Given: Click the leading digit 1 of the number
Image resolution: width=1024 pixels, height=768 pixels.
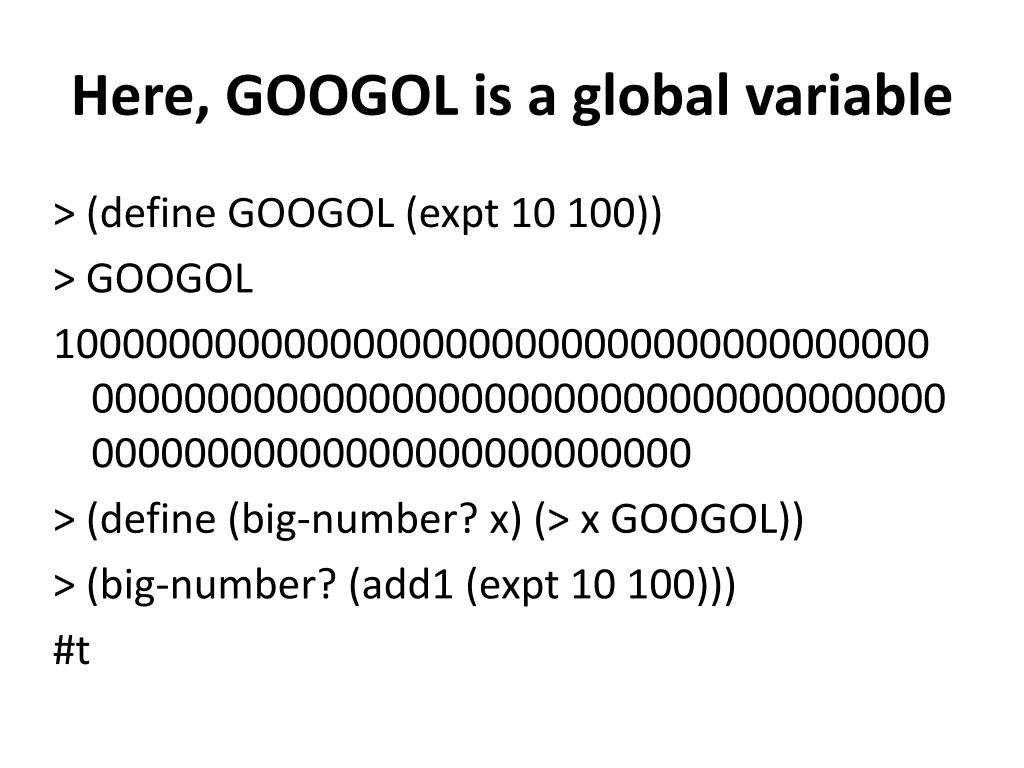Looking at the screenshot, I should 64,344.
